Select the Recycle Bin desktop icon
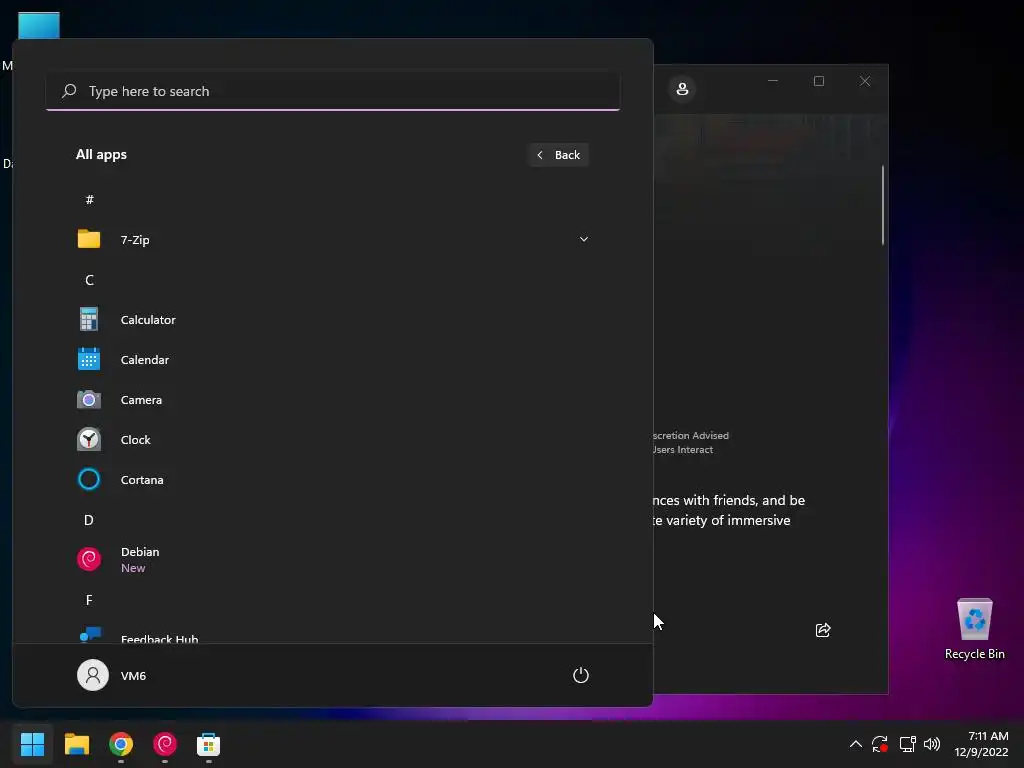This screenshot has width=1024, height=768. point(974,628)
